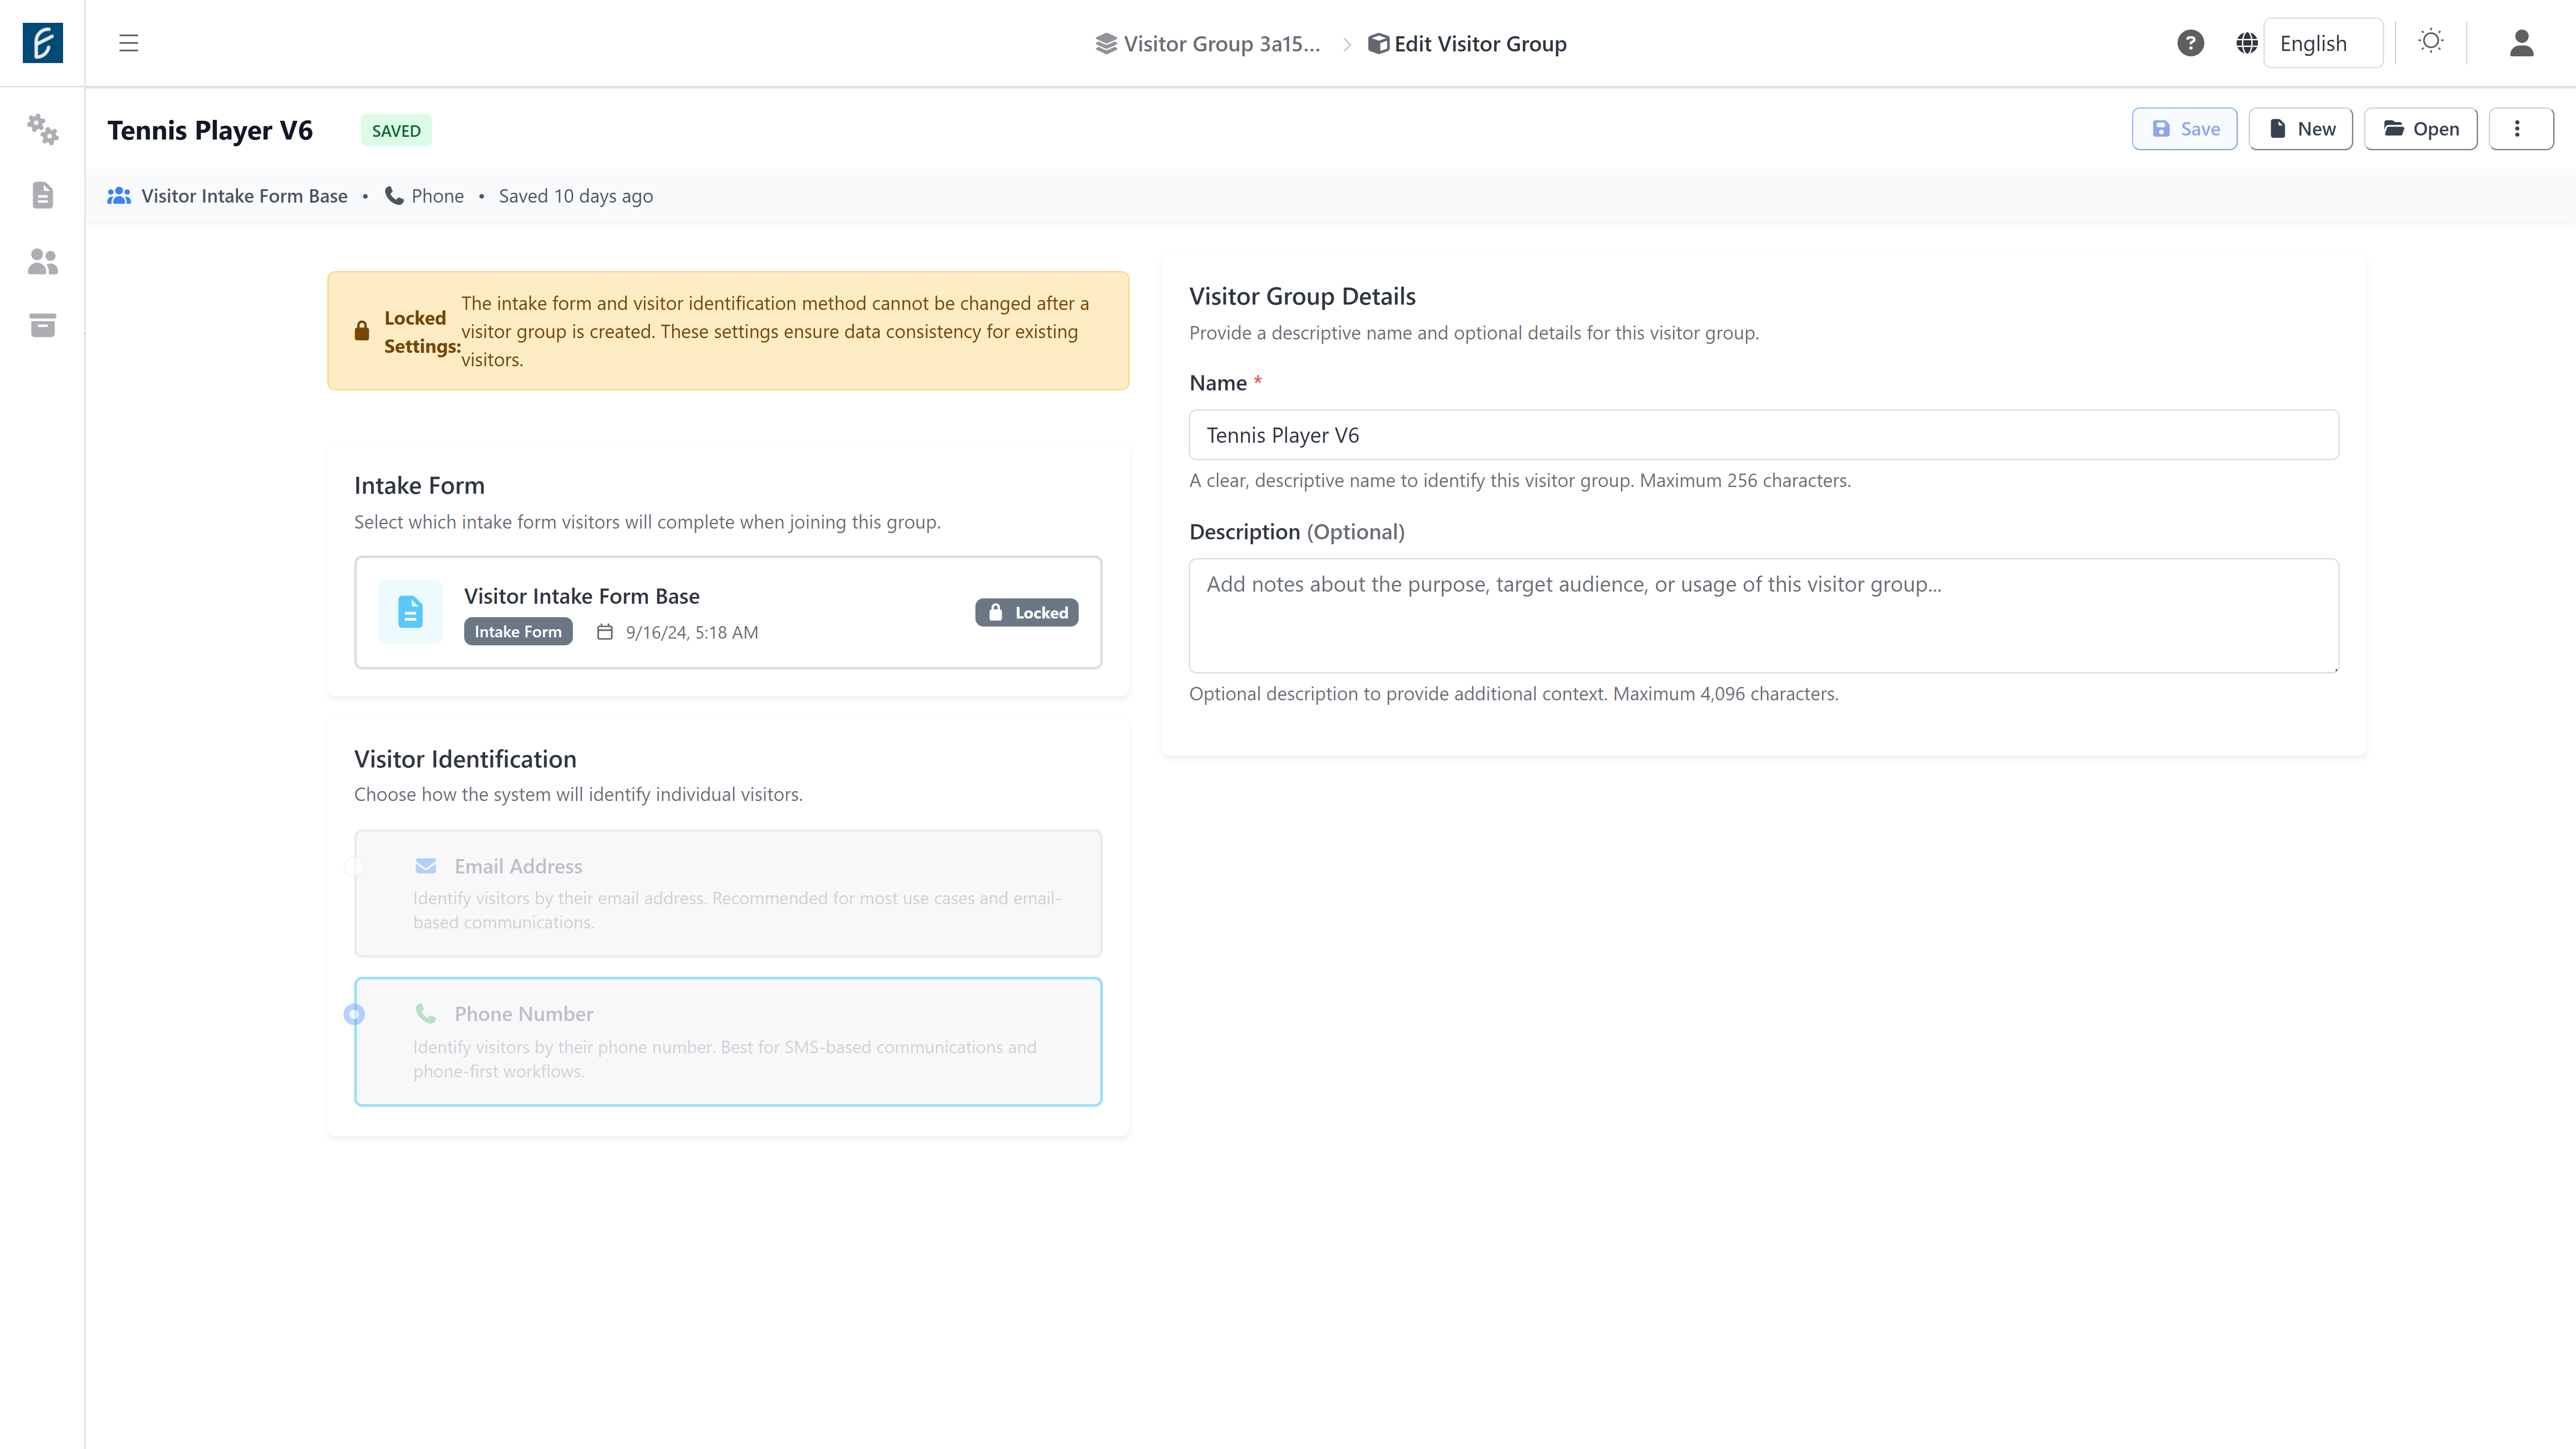Select Phone Number identification radio
The height and width of the screenshot is (1449, 2576).
tap(354, 1014)
